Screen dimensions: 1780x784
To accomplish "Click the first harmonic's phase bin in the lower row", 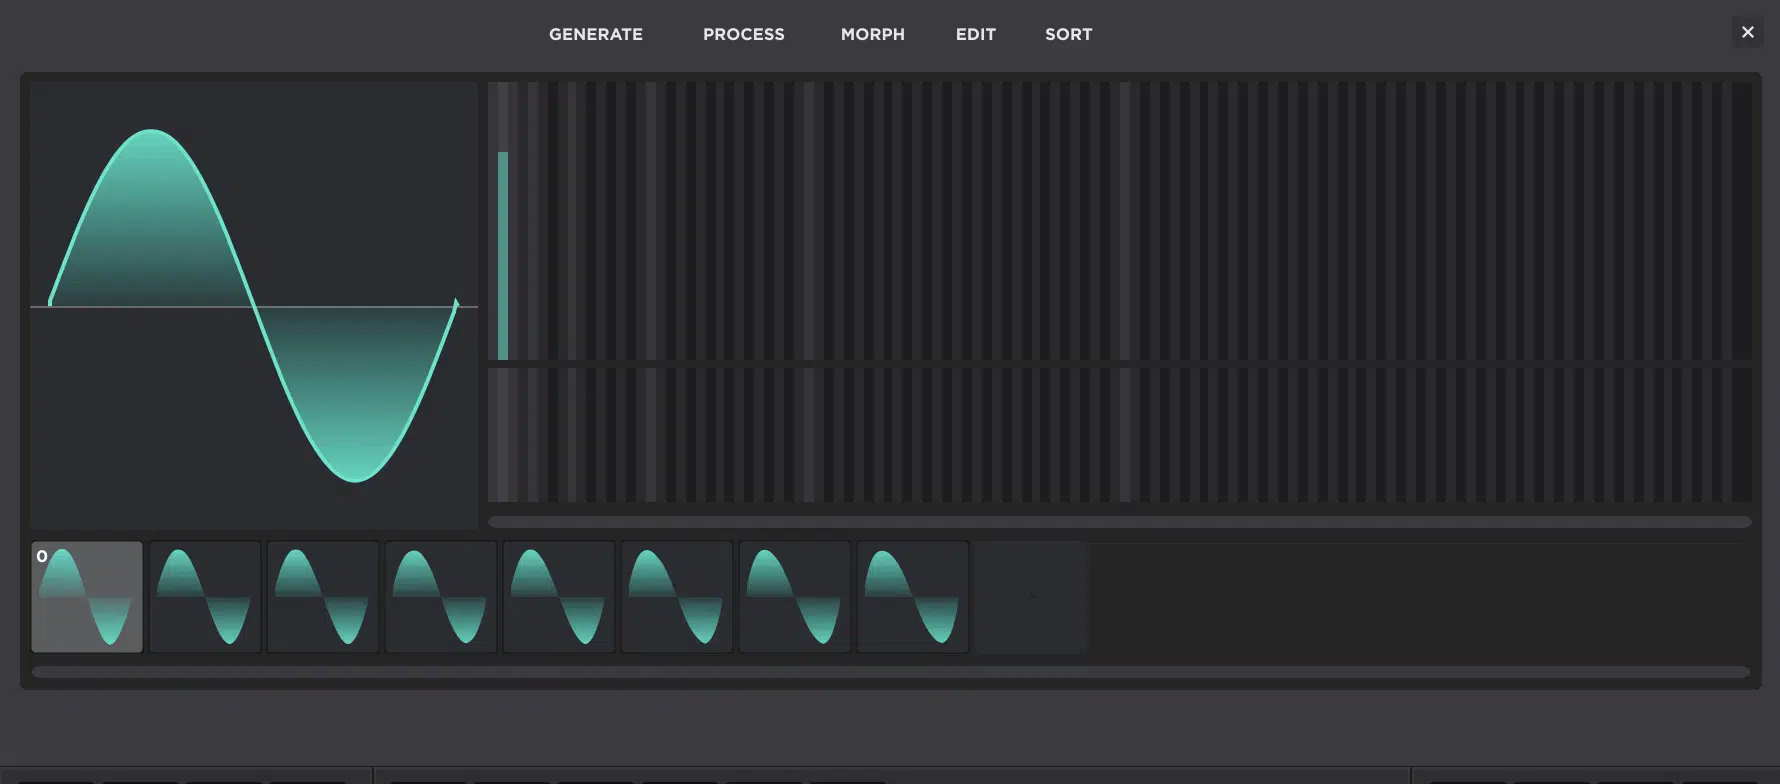I will (503, 435).
